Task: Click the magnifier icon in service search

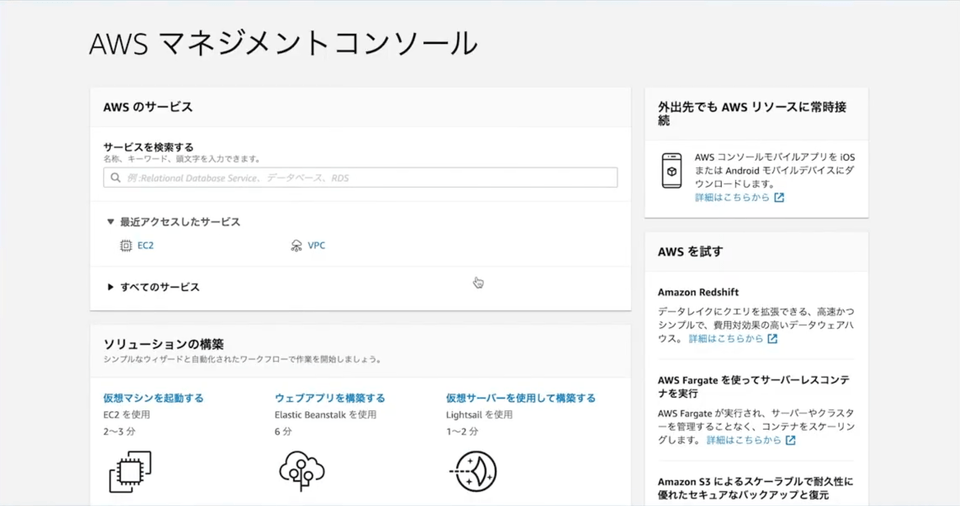Action: (x=116, y=178)
